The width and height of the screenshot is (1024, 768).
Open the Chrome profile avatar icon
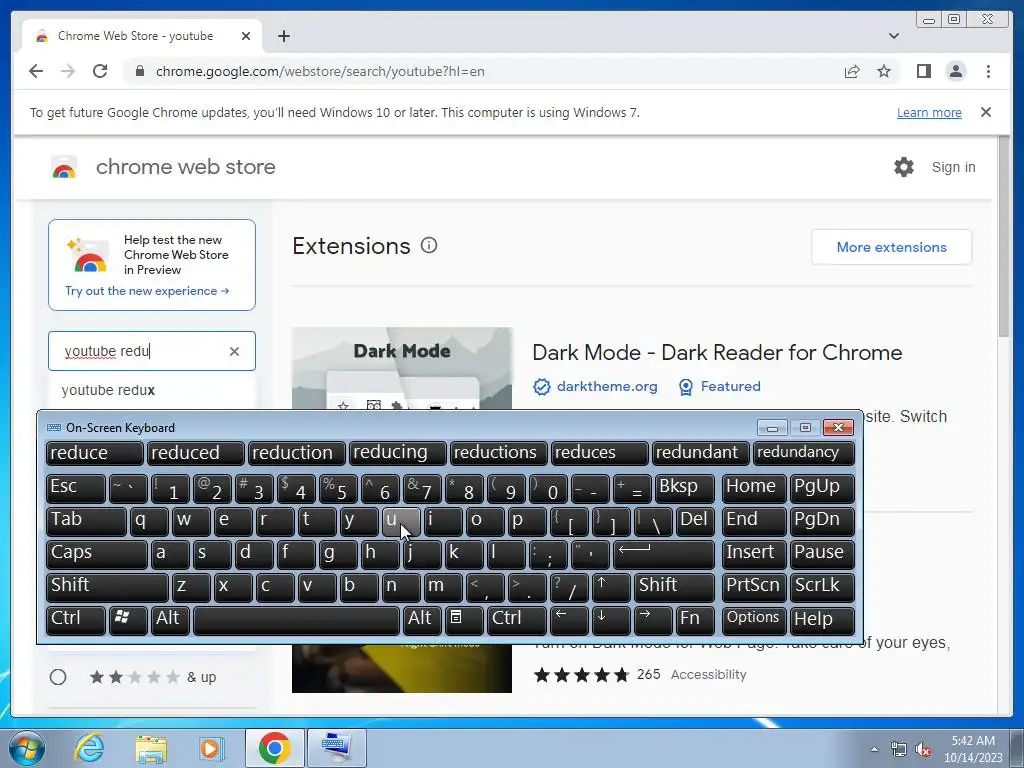coord(955,71)
